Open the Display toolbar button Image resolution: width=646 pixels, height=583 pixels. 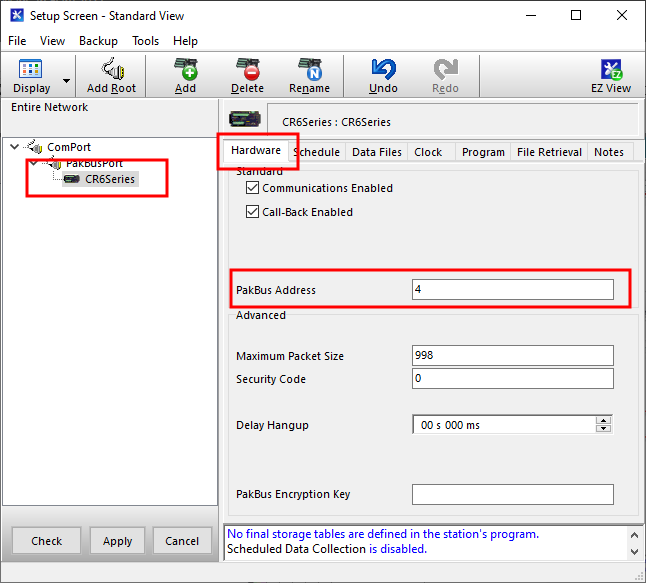(31, 76)
